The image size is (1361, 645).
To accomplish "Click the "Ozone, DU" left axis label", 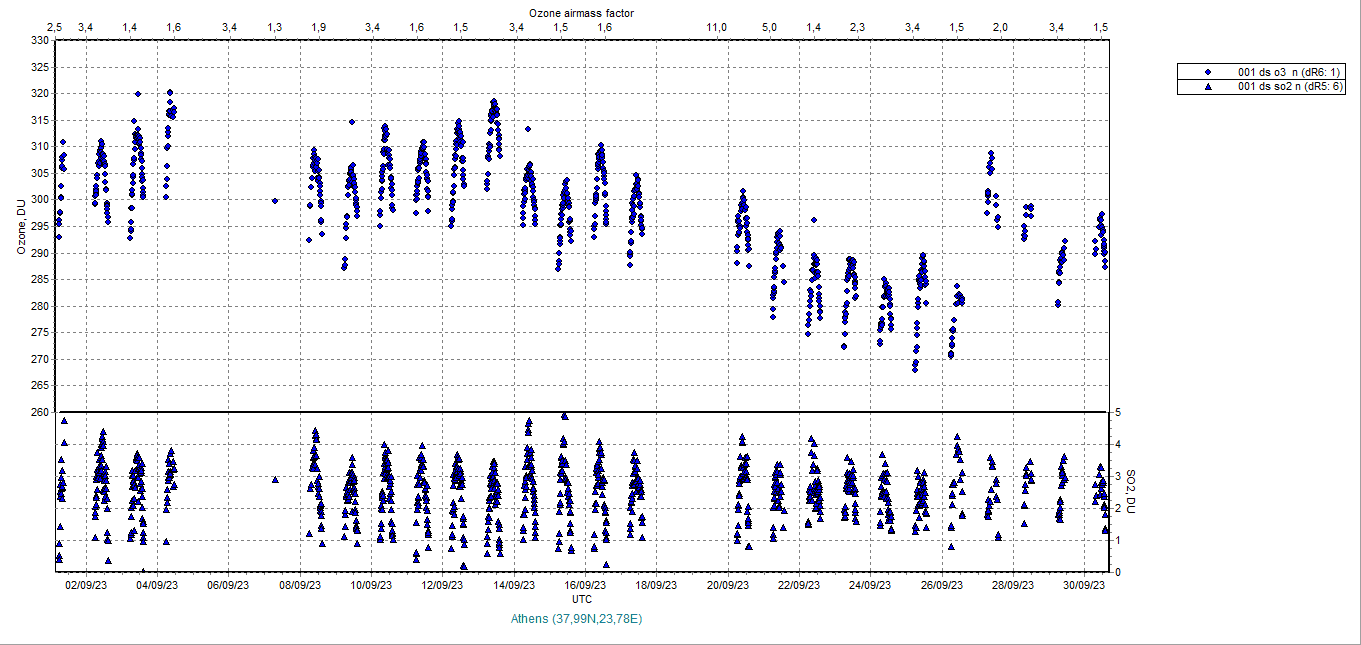I will coord(20,226).
